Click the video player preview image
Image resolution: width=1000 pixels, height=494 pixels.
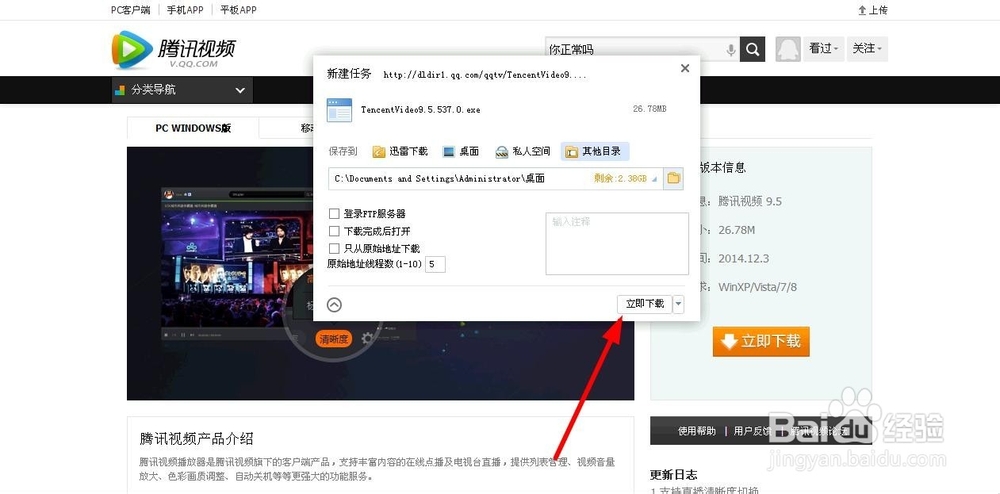(x=381, y=273)
